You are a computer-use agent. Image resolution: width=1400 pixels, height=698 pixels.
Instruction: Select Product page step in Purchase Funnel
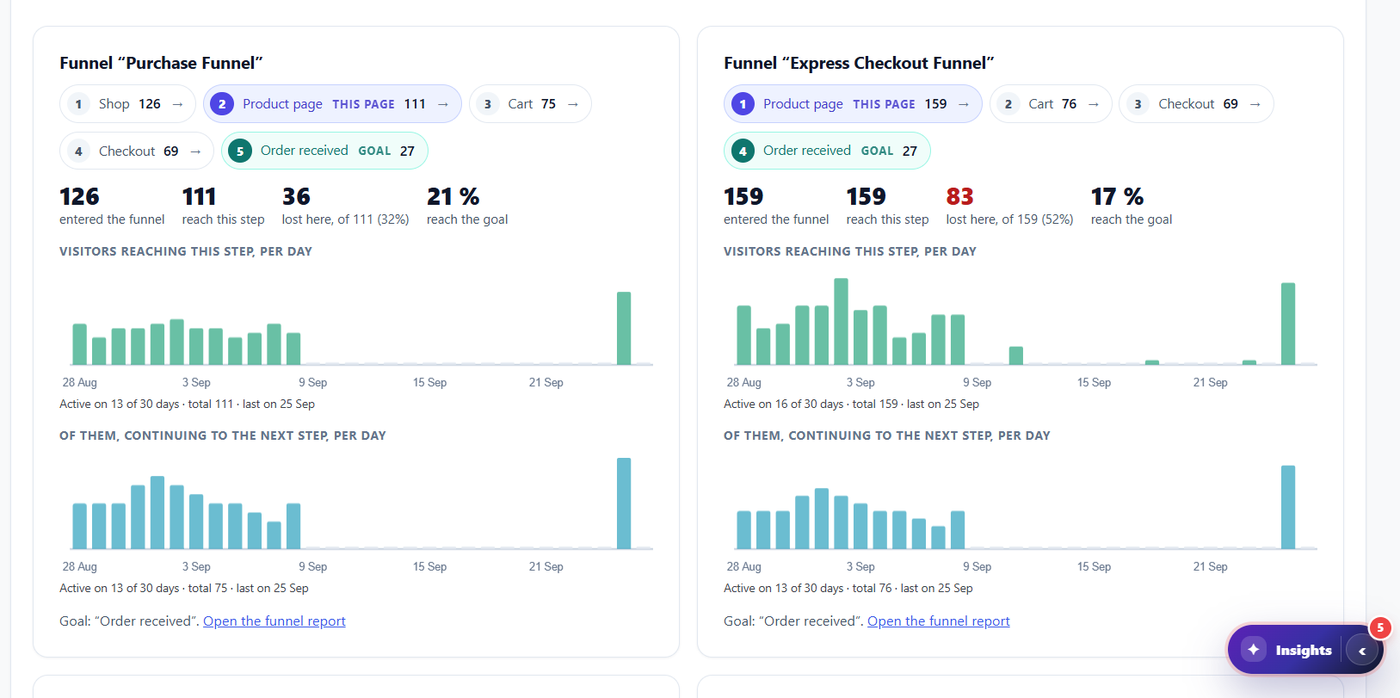pos(332,104)
